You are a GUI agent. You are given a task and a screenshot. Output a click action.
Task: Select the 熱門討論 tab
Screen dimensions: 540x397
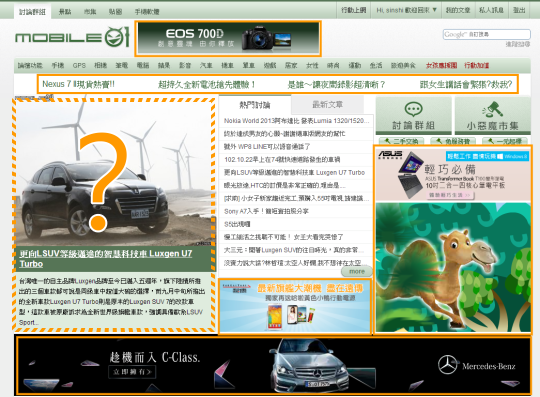(255, 105)
